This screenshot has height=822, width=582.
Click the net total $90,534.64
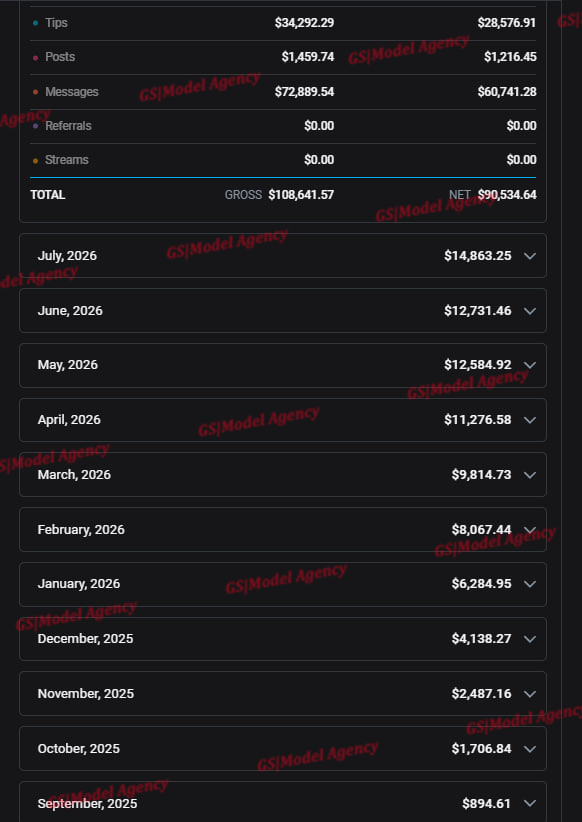click(x=506, y=194)
